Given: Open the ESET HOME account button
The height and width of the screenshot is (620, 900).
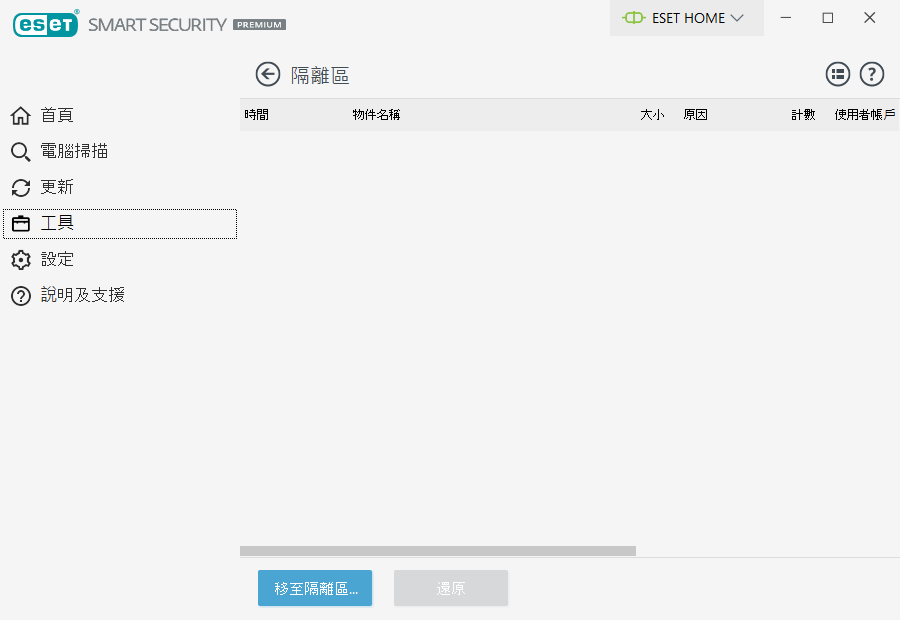Looking at the screenshot, I should click(x=686, y=18).
